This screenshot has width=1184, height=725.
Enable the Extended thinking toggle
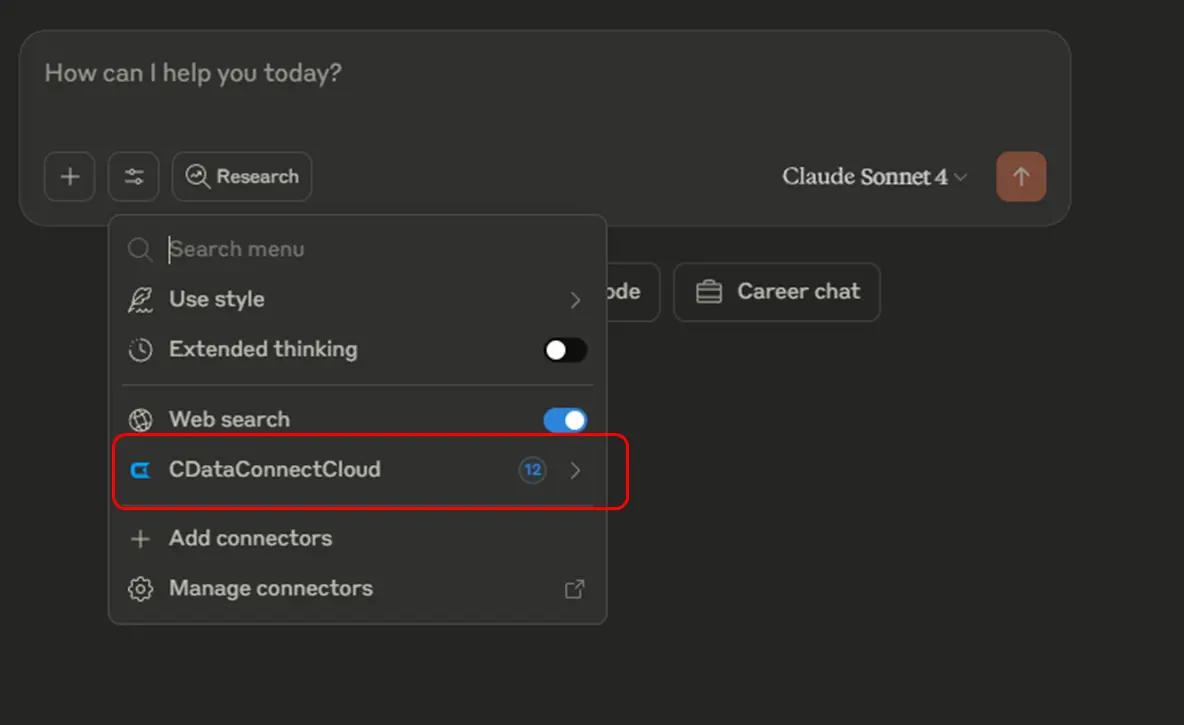565,350
